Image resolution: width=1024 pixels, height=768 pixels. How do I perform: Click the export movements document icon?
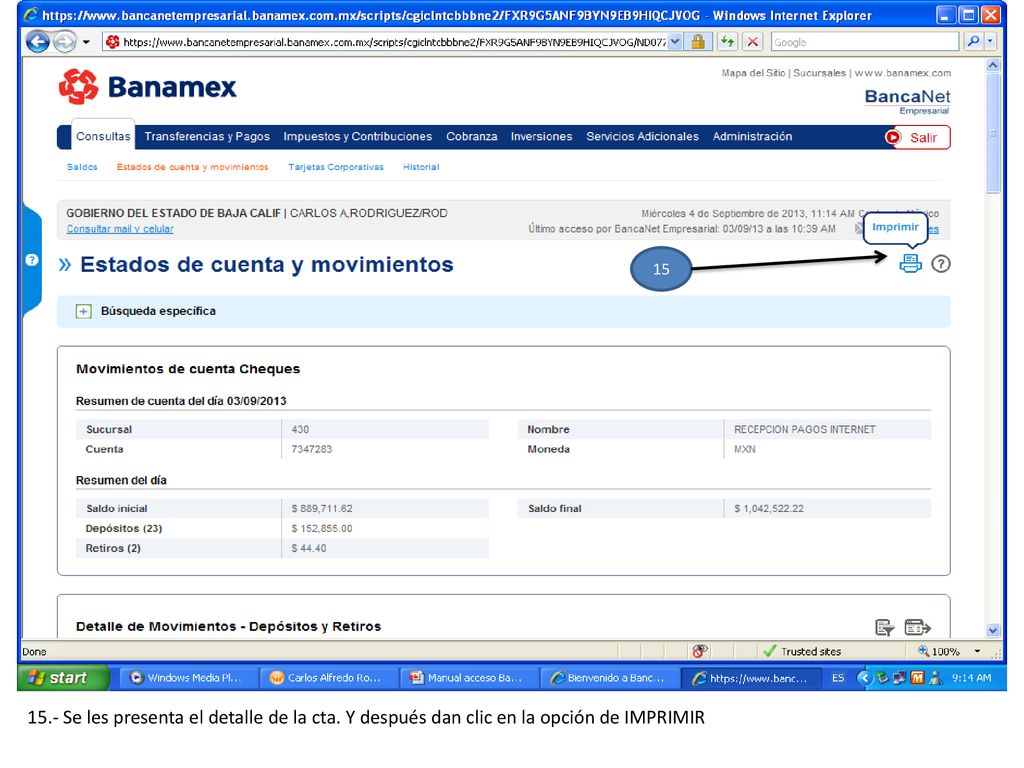[x=884, y=627]
